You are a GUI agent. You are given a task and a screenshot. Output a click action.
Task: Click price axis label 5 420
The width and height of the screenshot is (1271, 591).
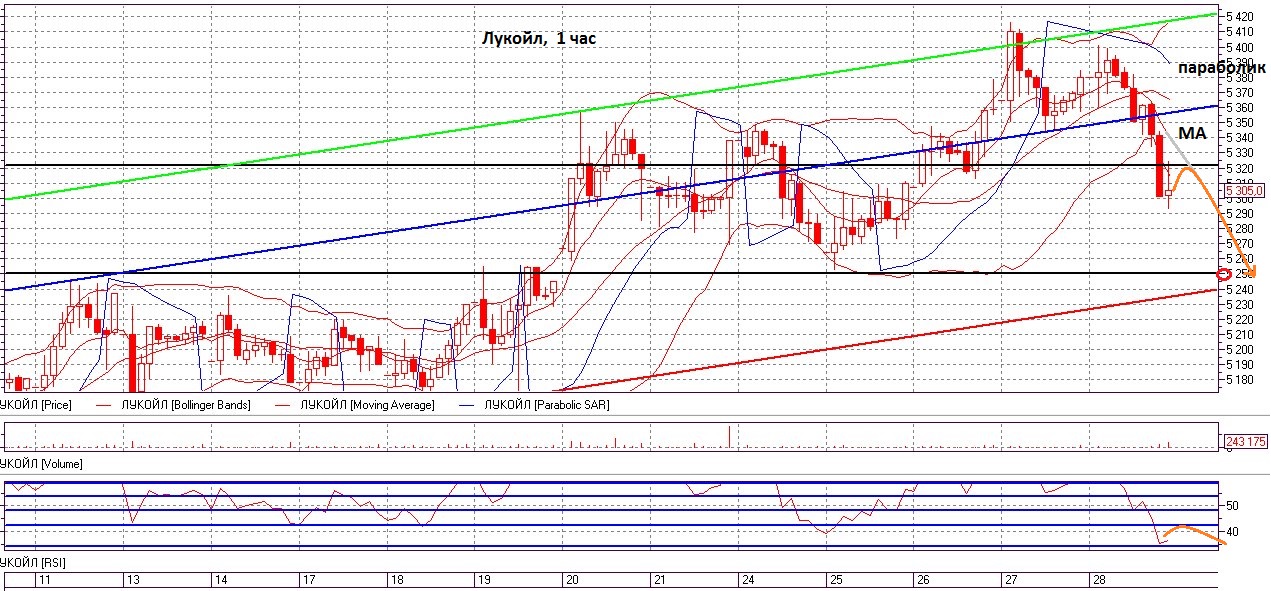tap(1240, 16)
